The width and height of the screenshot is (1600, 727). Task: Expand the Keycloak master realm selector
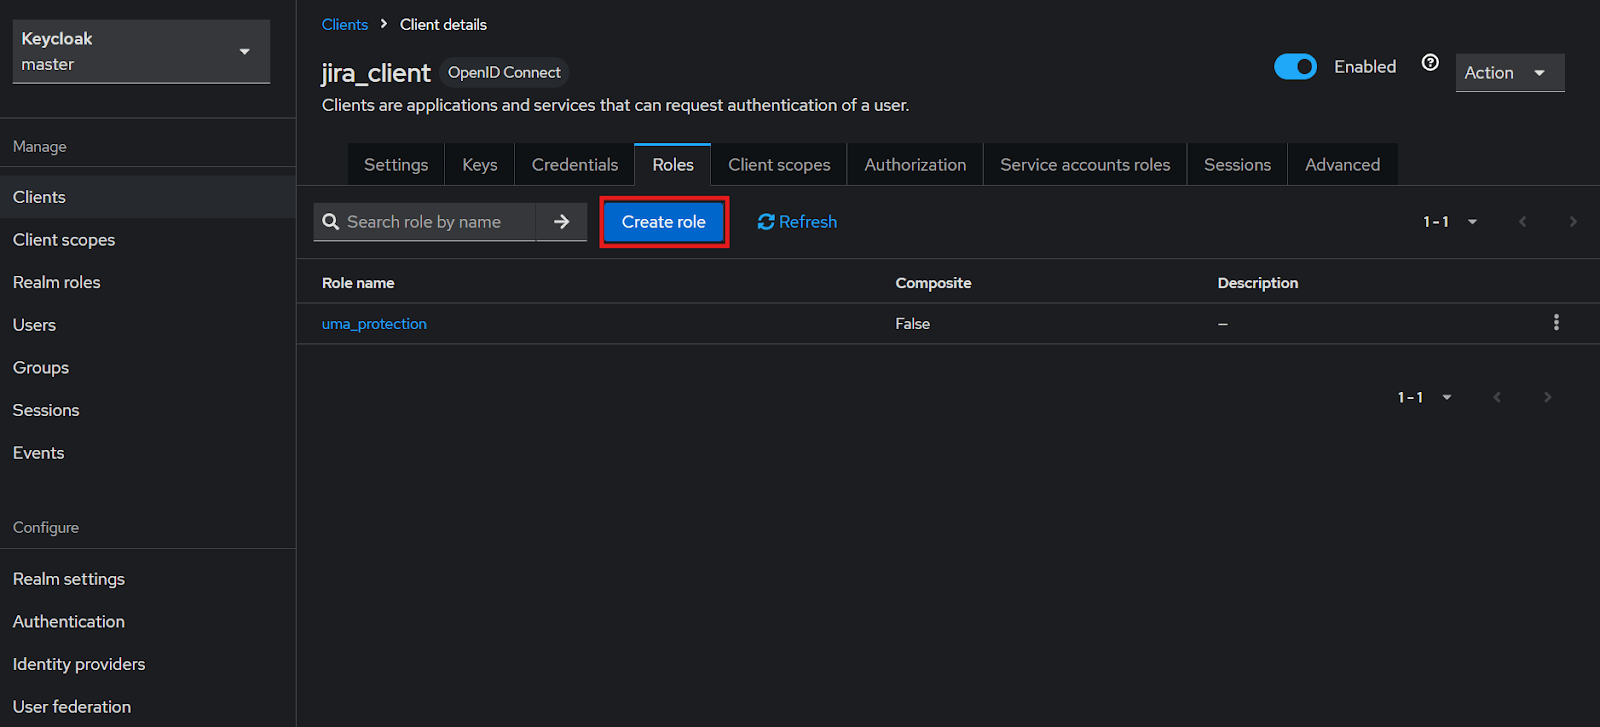pos(141,51)
